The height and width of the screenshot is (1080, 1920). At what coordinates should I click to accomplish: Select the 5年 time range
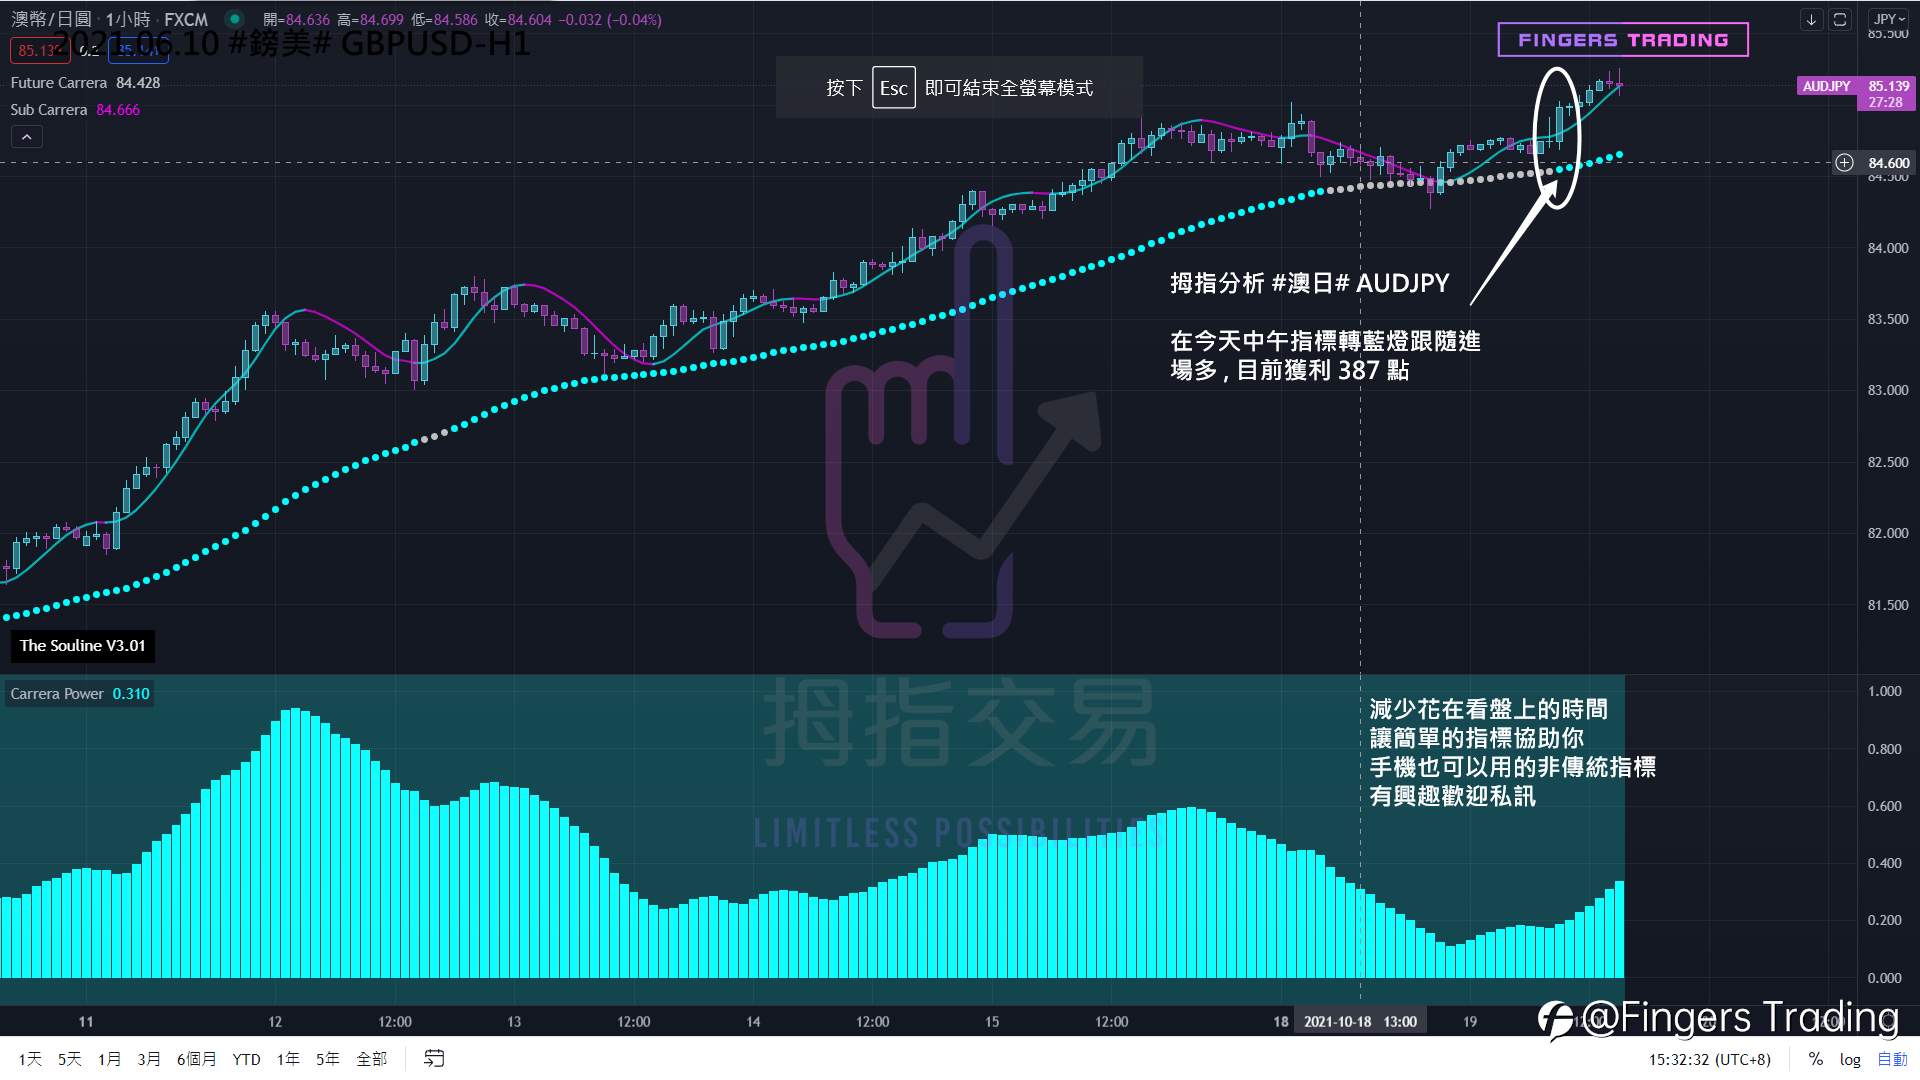[x=327, y=1059]
